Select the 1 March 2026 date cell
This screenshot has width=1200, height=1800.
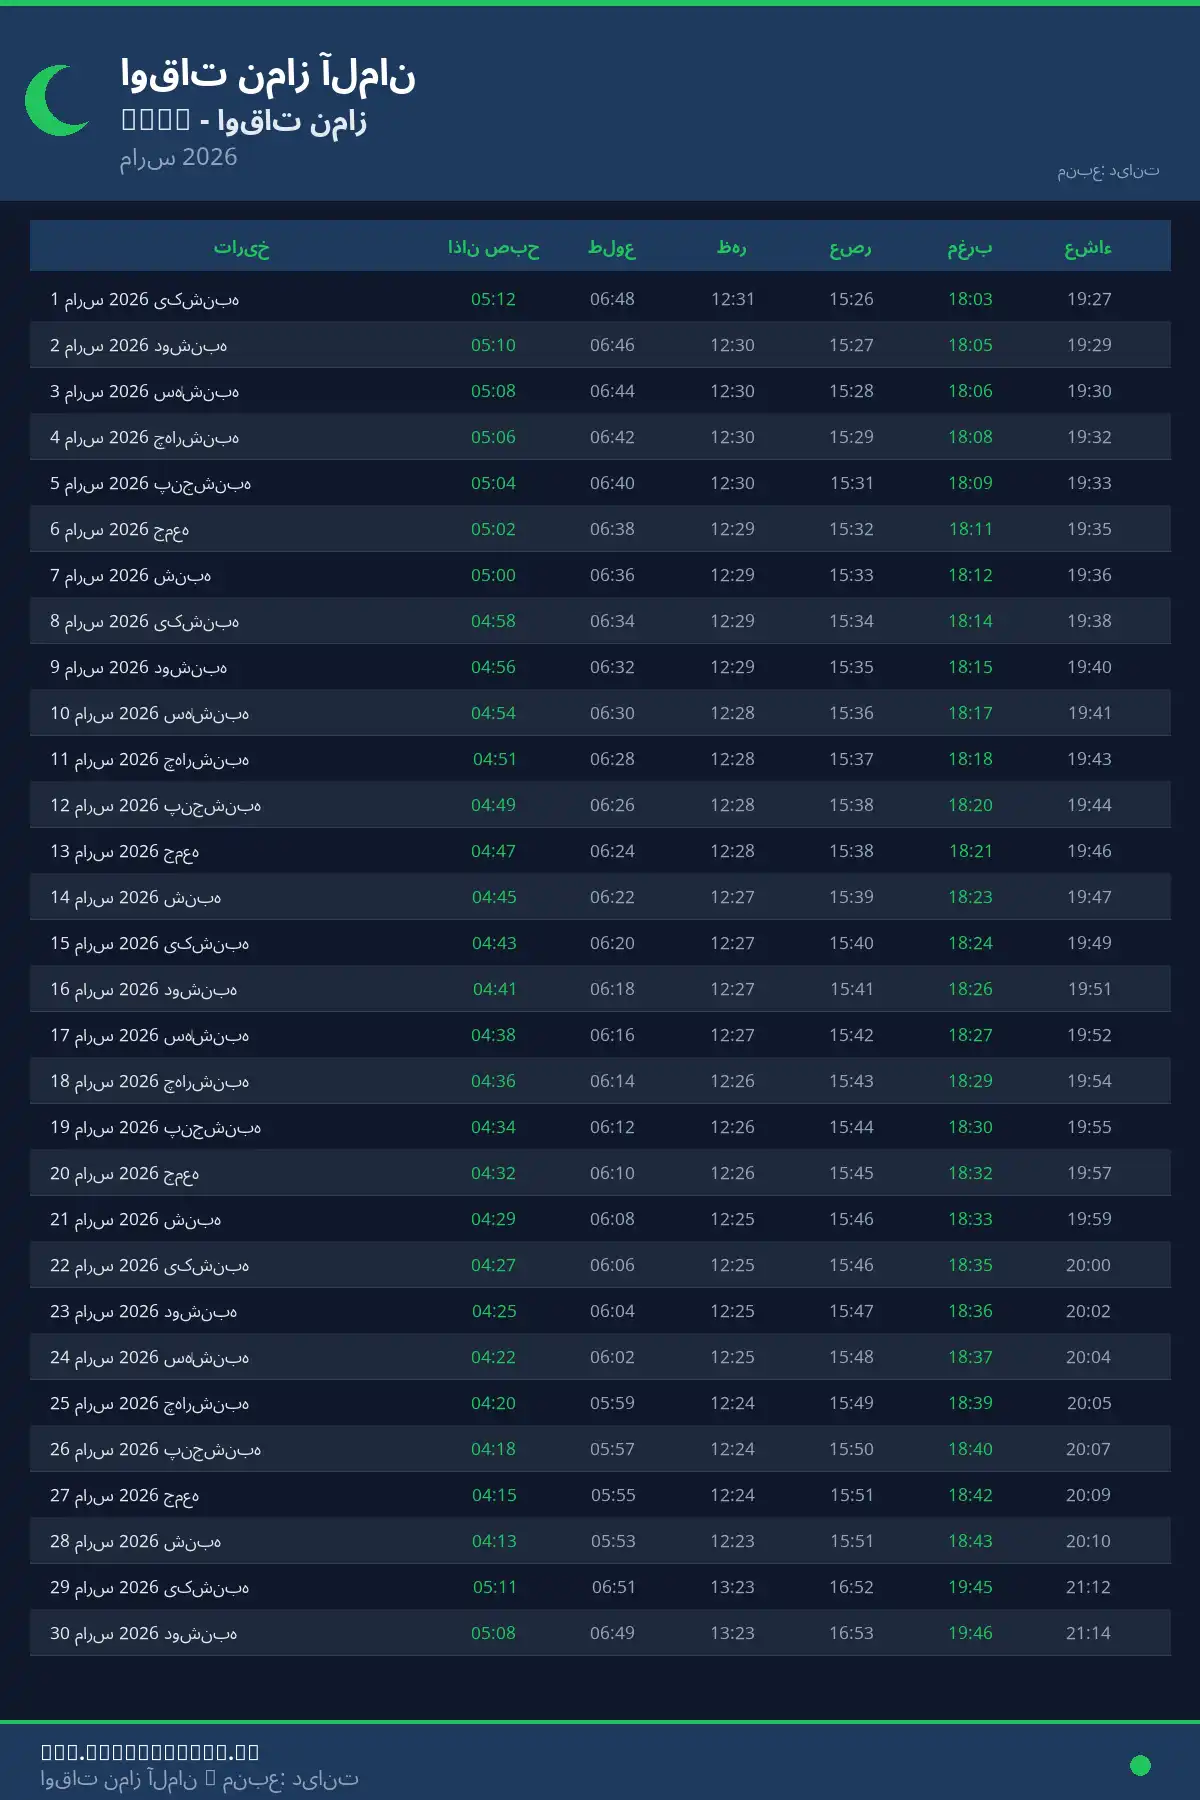coord(145,299)
